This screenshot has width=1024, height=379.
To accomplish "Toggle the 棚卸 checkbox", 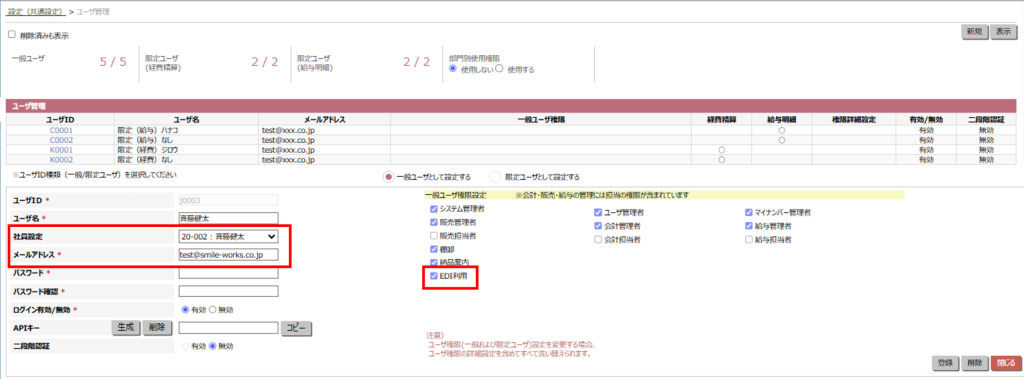I will pyautogui.click(x=434, y=250).
